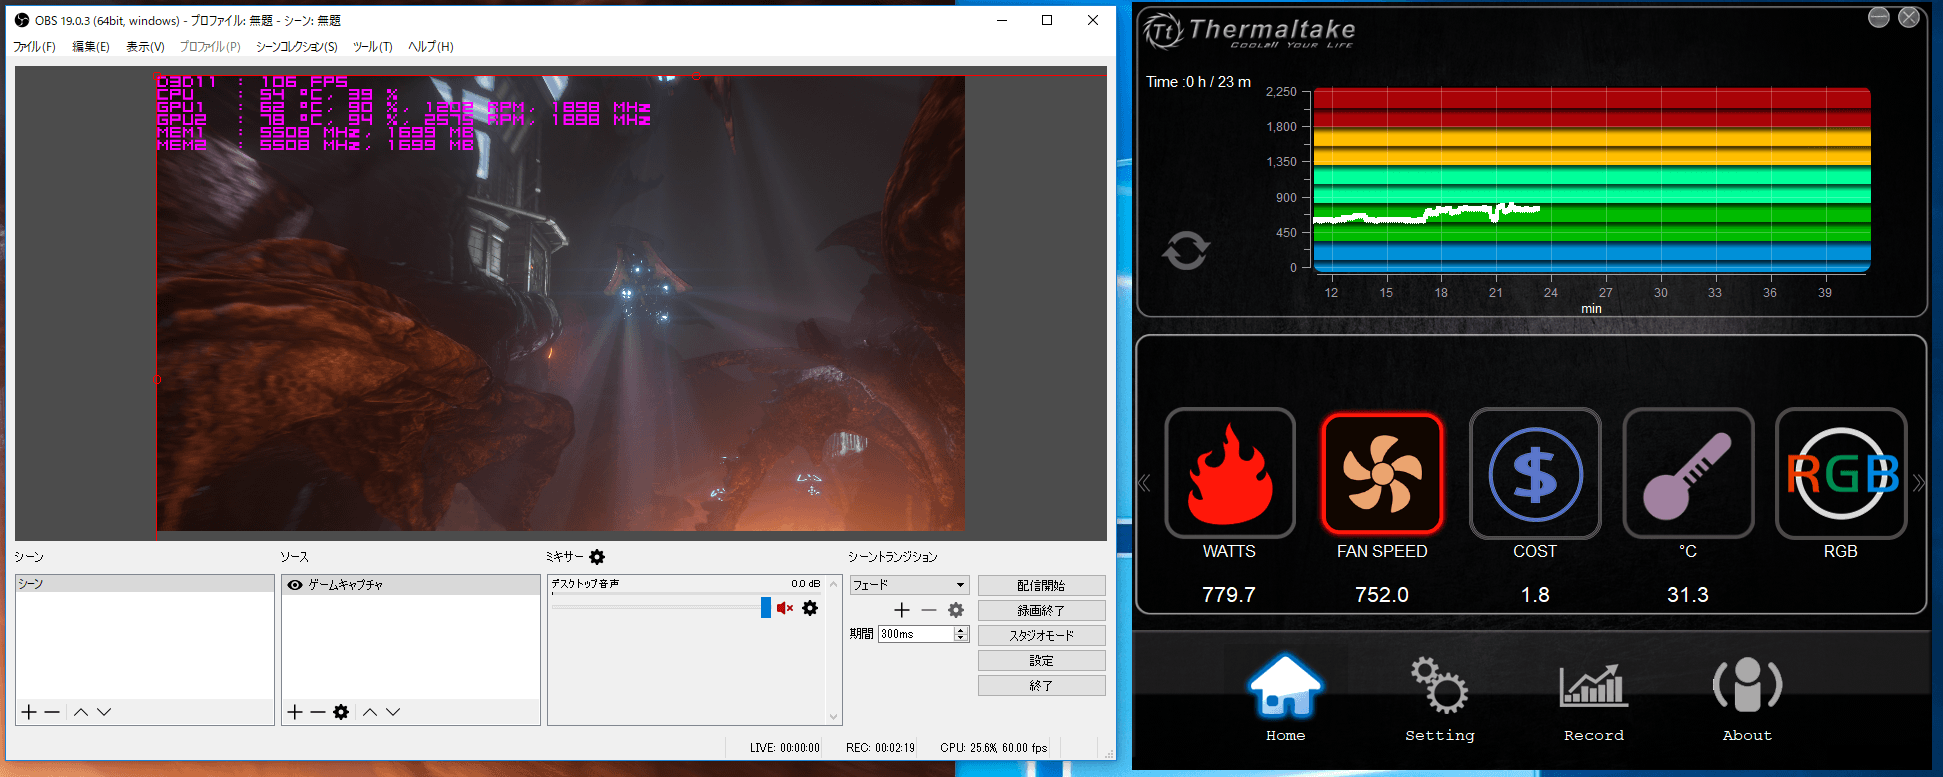The width and height of the screenshot is (1943, 777).
Task: Open the ヘルプ(H) menu
Action: click(431, 46)
